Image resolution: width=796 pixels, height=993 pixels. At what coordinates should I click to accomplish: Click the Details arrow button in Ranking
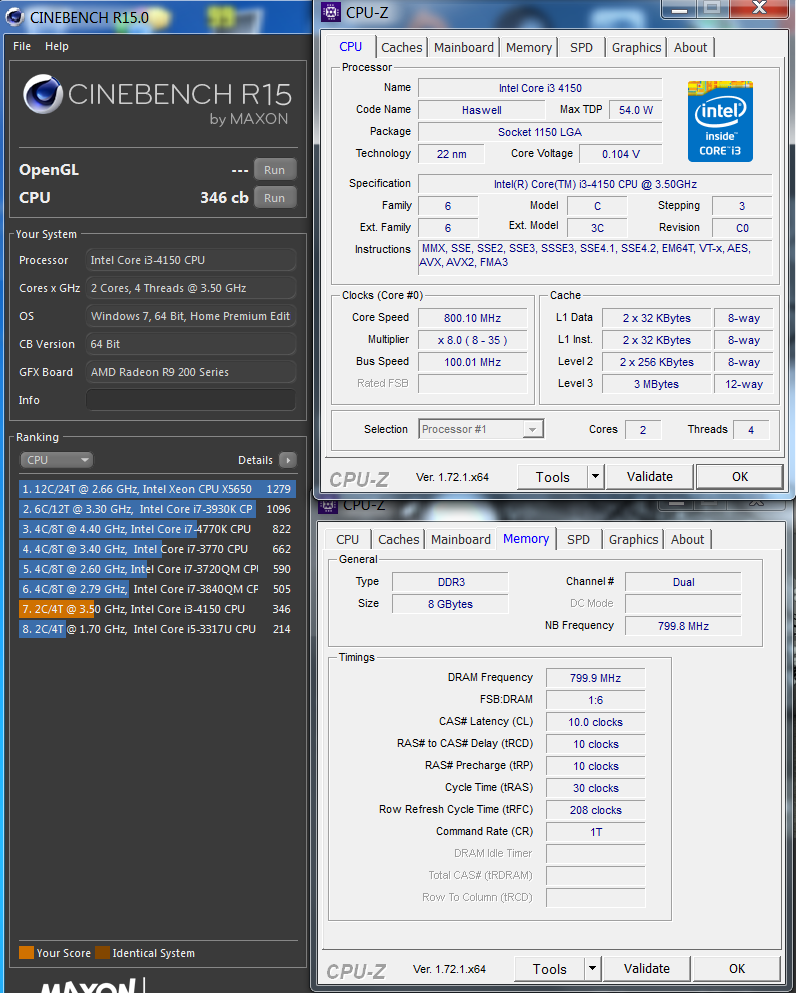288,460
